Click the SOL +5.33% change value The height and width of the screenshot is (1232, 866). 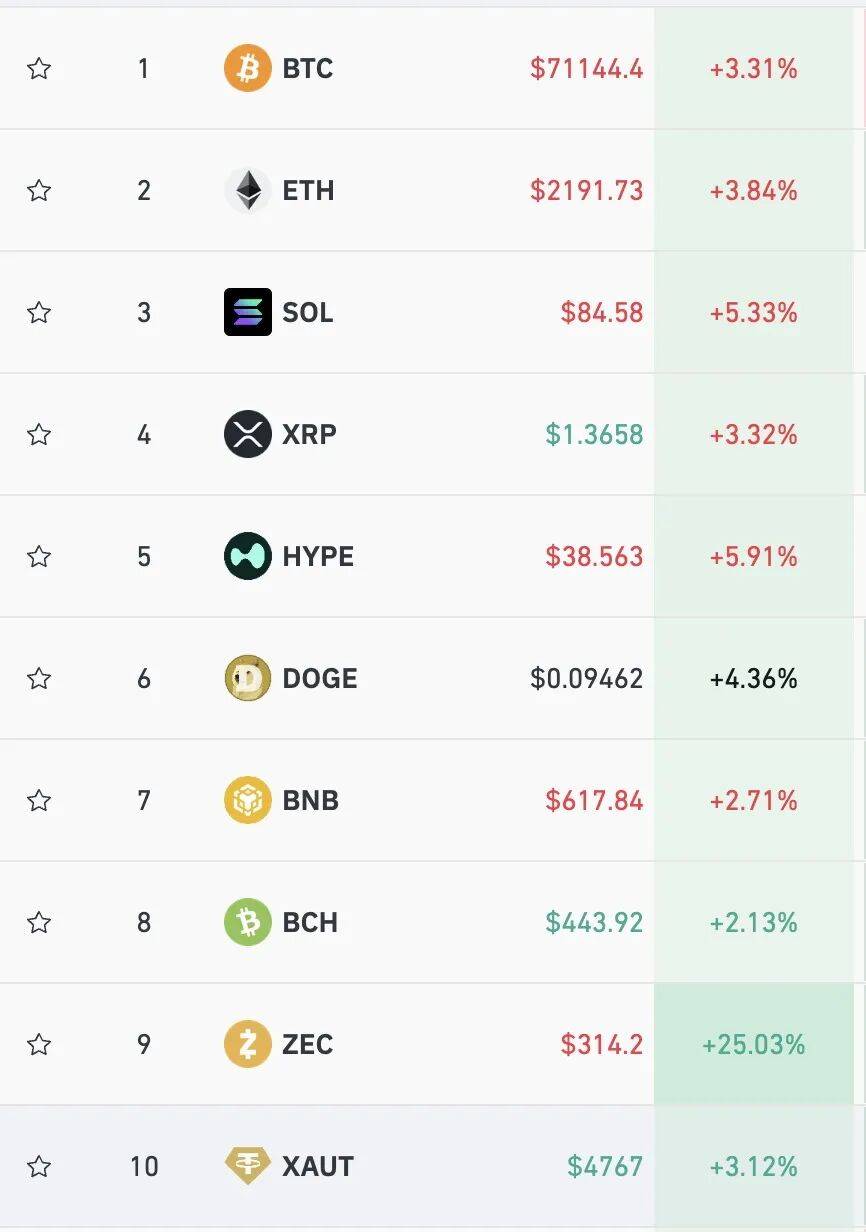pos(753,313)
